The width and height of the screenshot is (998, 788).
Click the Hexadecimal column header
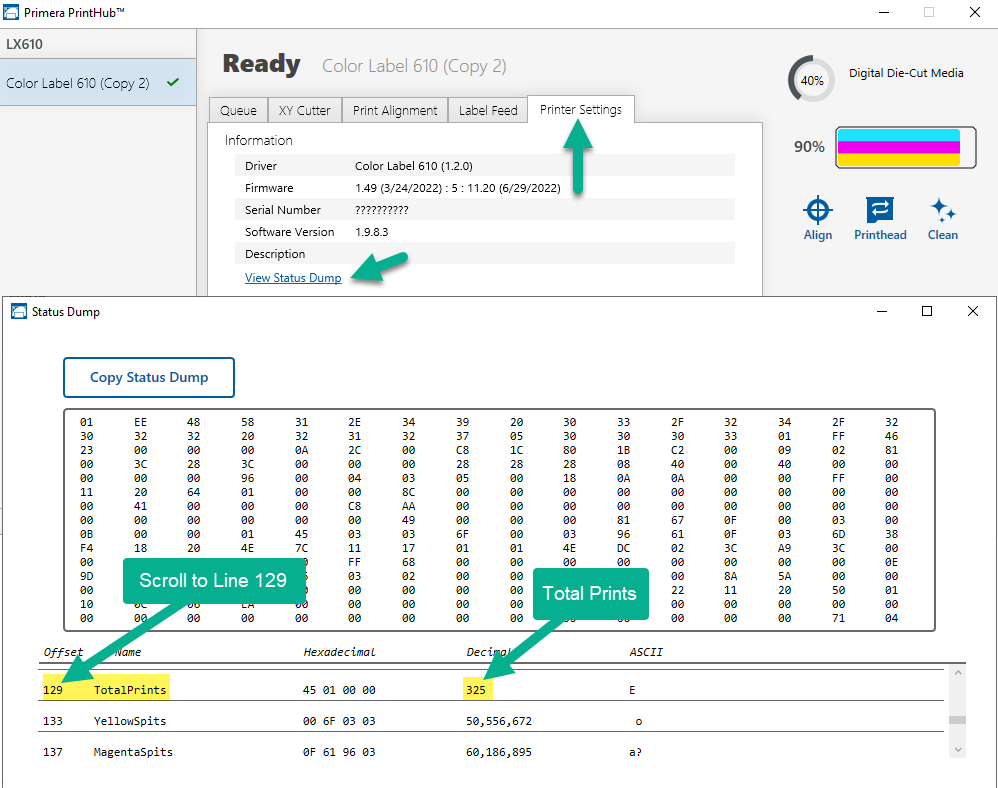[x=339, y=652]
